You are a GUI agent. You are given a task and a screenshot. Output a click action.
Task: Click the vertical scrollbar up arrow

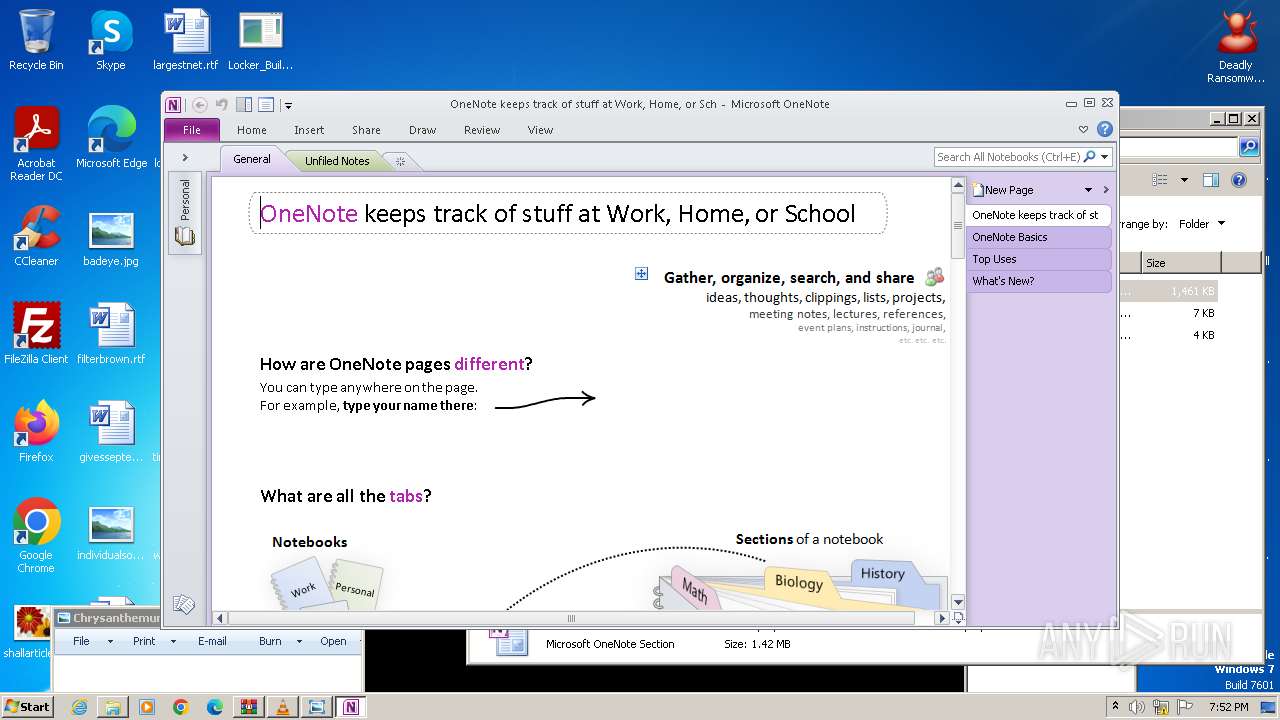tap(958, 186)
